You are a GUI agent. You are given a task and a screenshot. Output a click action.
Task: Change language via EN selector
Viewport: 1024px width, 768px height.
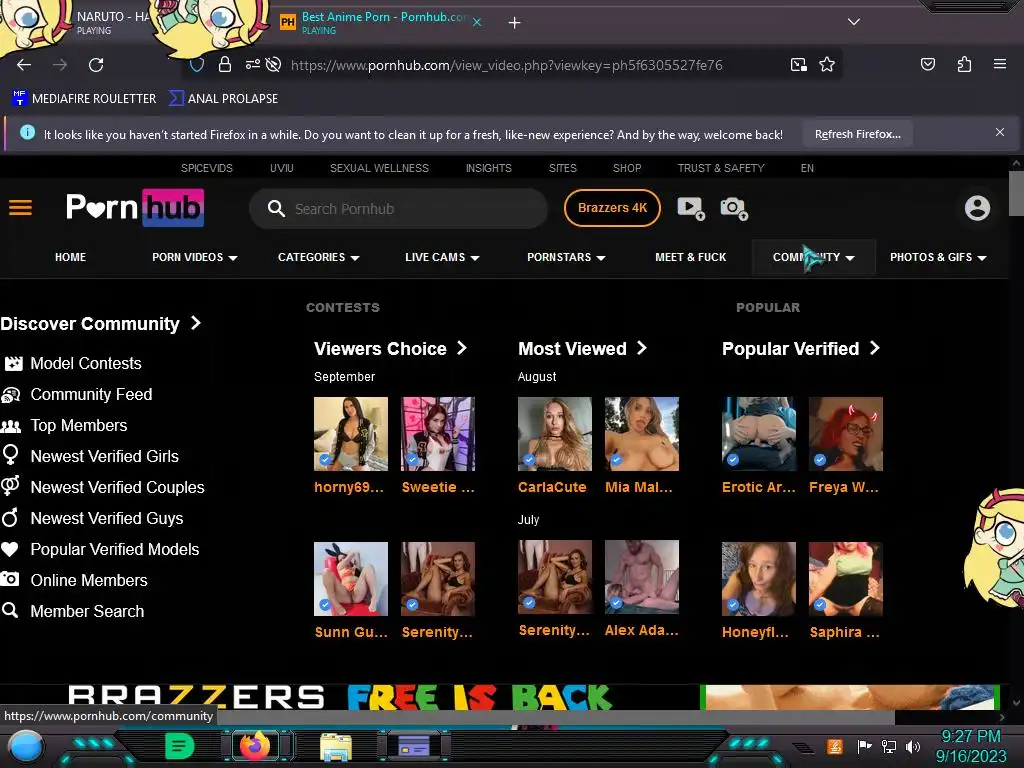(807, 168)
